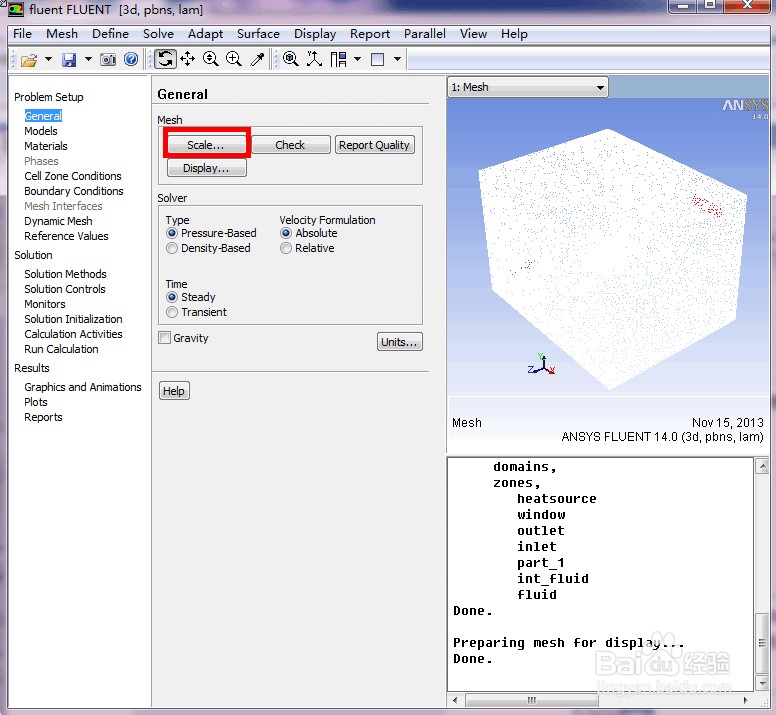Screen dimensions: 776x715
Task: Click the graphics window layout icon
Action: (x=378, y=59)
